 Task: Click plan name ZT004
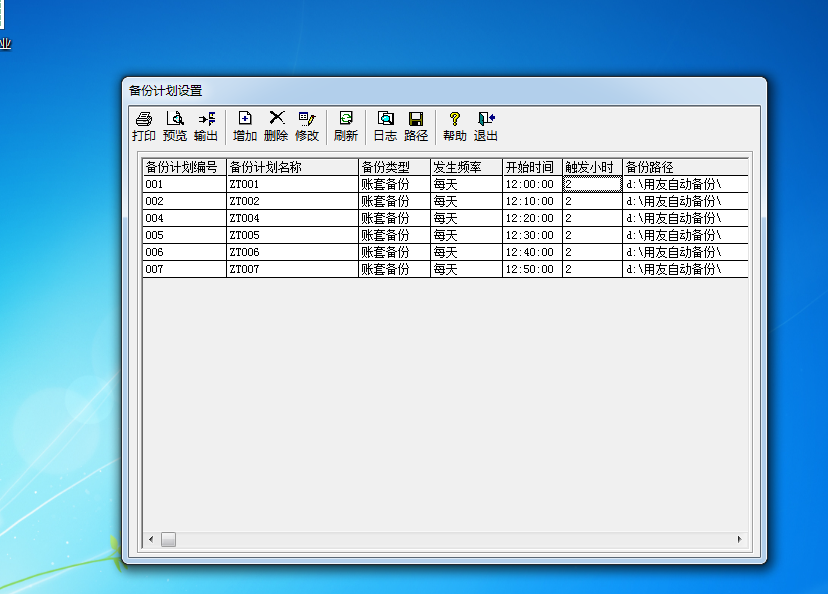coord(293,218)
